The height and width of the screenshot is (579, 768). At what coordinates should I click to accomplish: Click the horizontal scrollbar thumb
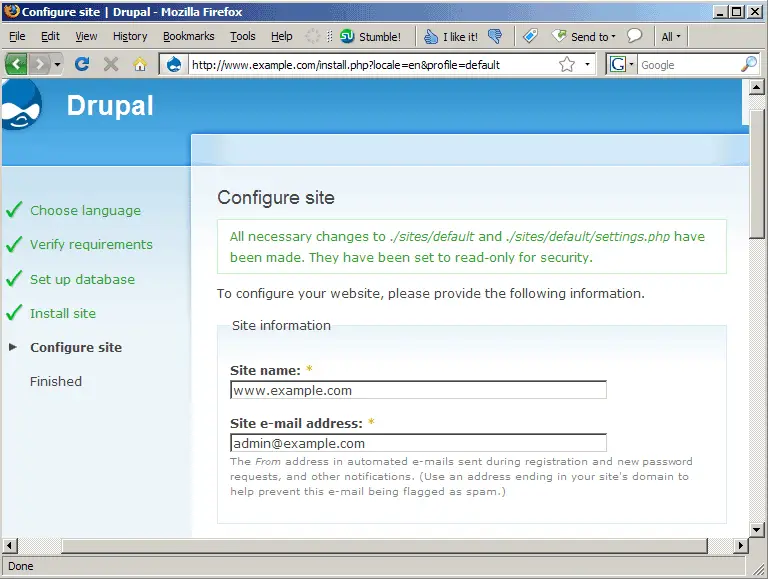point(384,545)
